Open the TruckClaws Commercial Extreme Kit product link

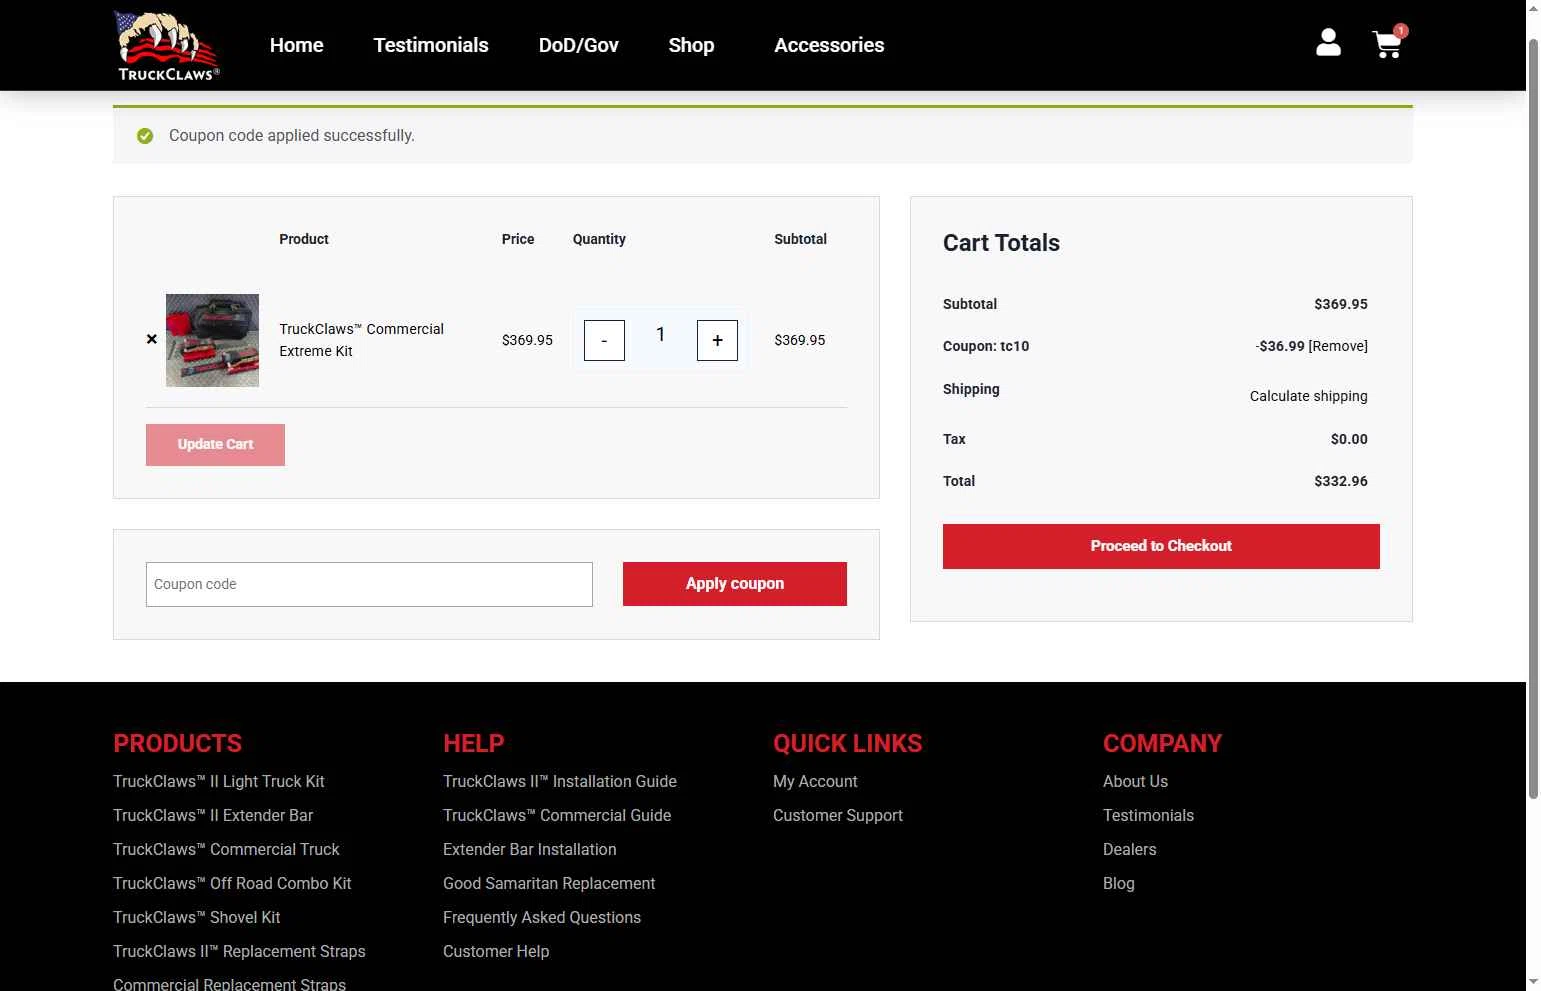tap(362, 340)
